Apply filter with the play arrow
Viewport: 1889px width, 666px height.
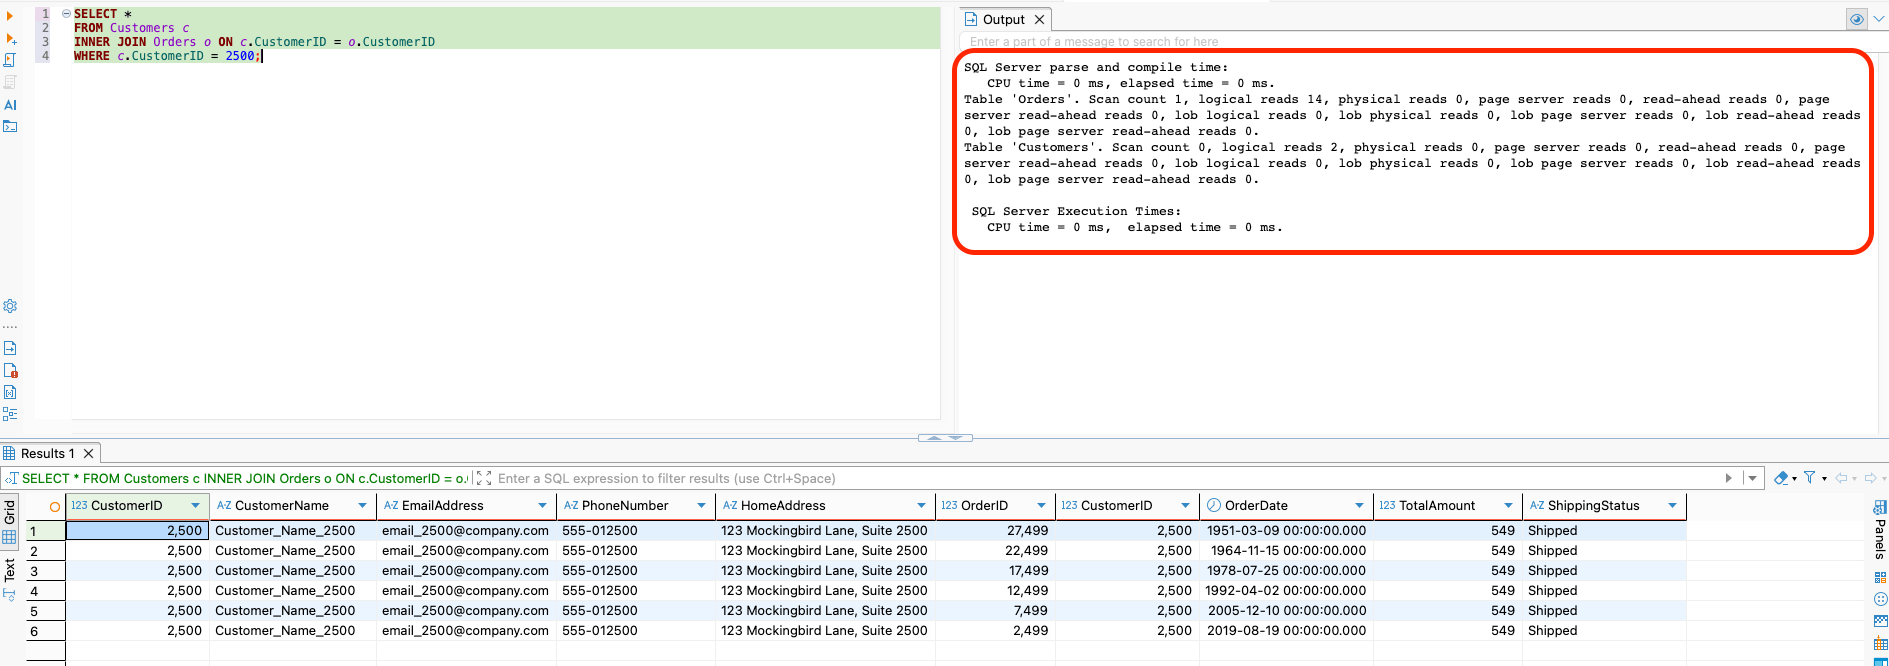[1729, 478]
